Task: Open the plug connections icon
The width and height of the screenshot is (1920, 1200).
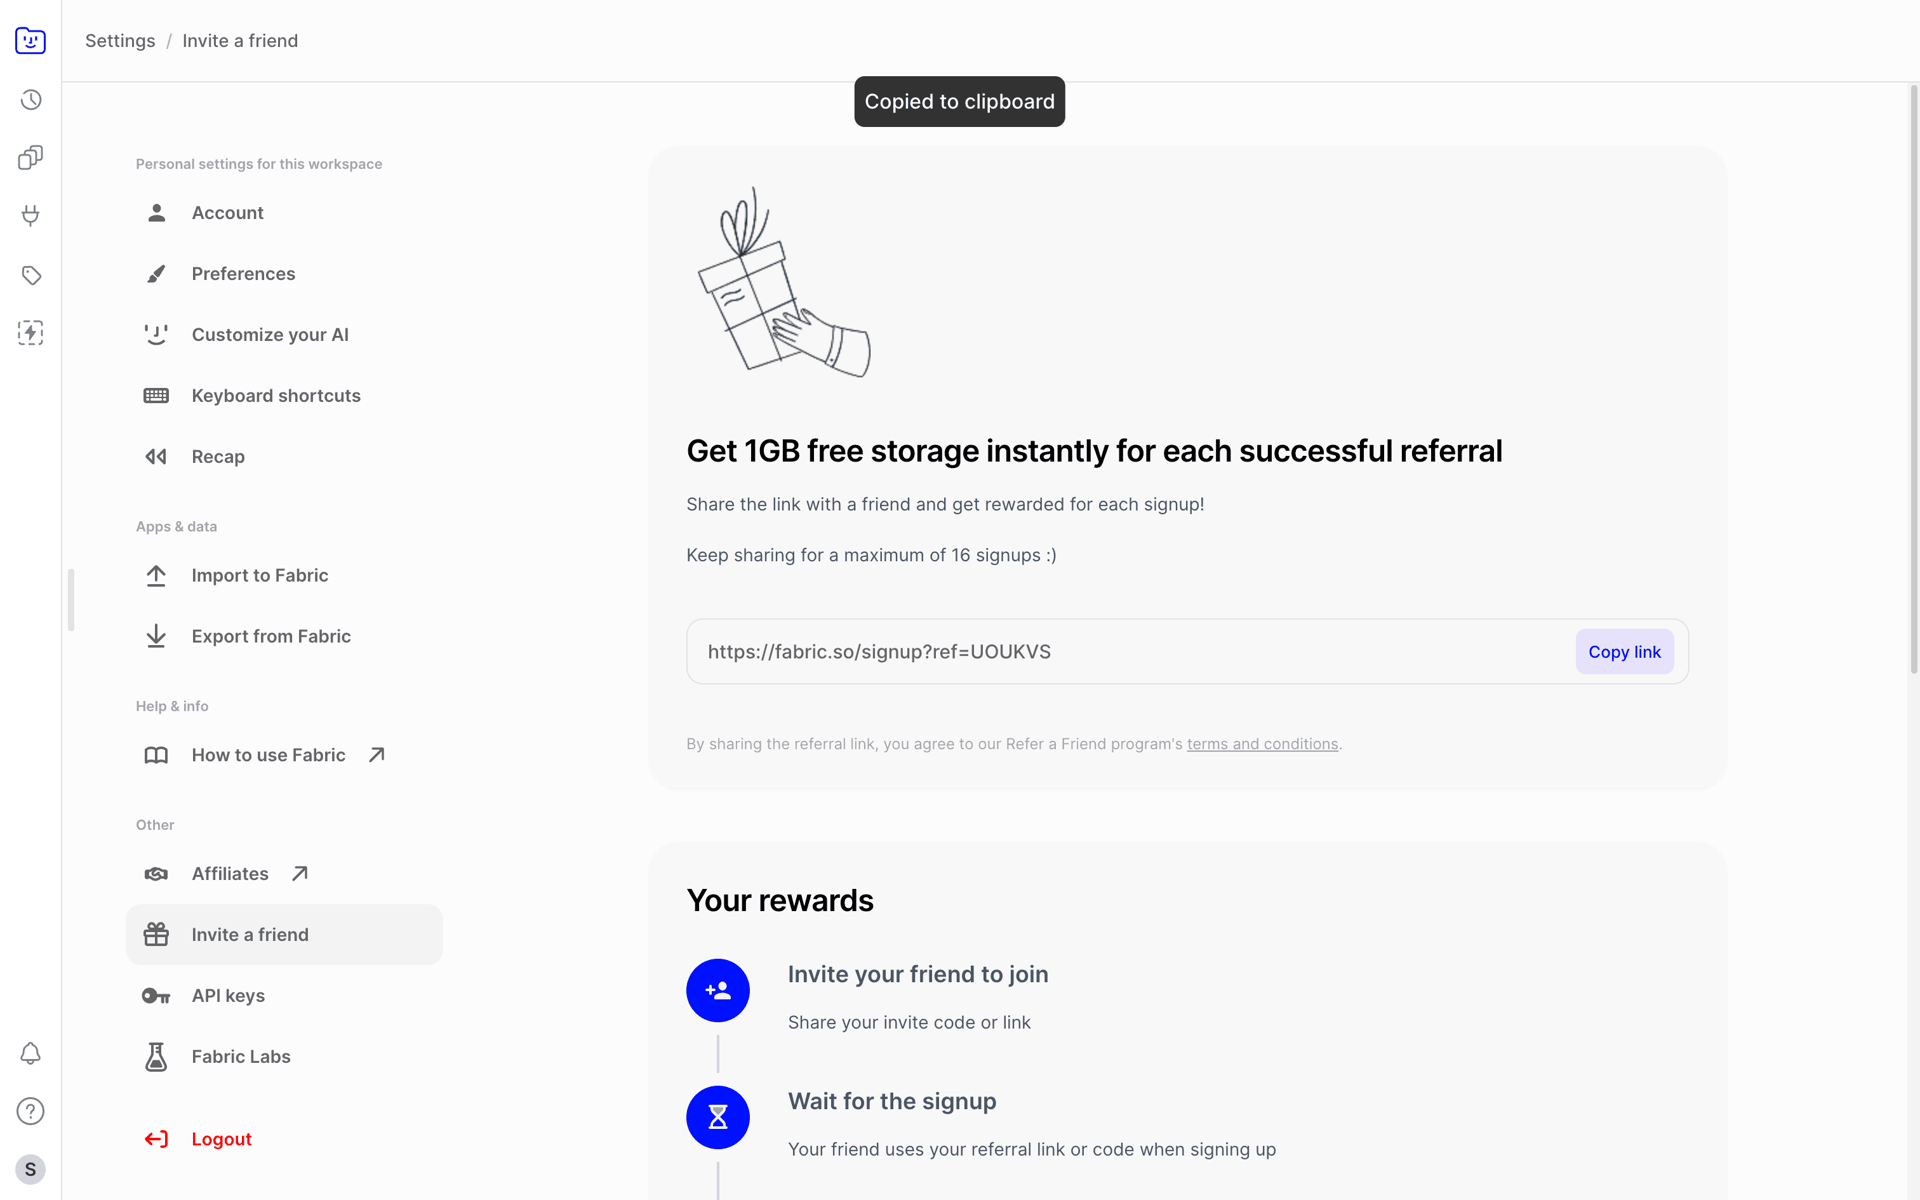Action: [x=31, y=216]
